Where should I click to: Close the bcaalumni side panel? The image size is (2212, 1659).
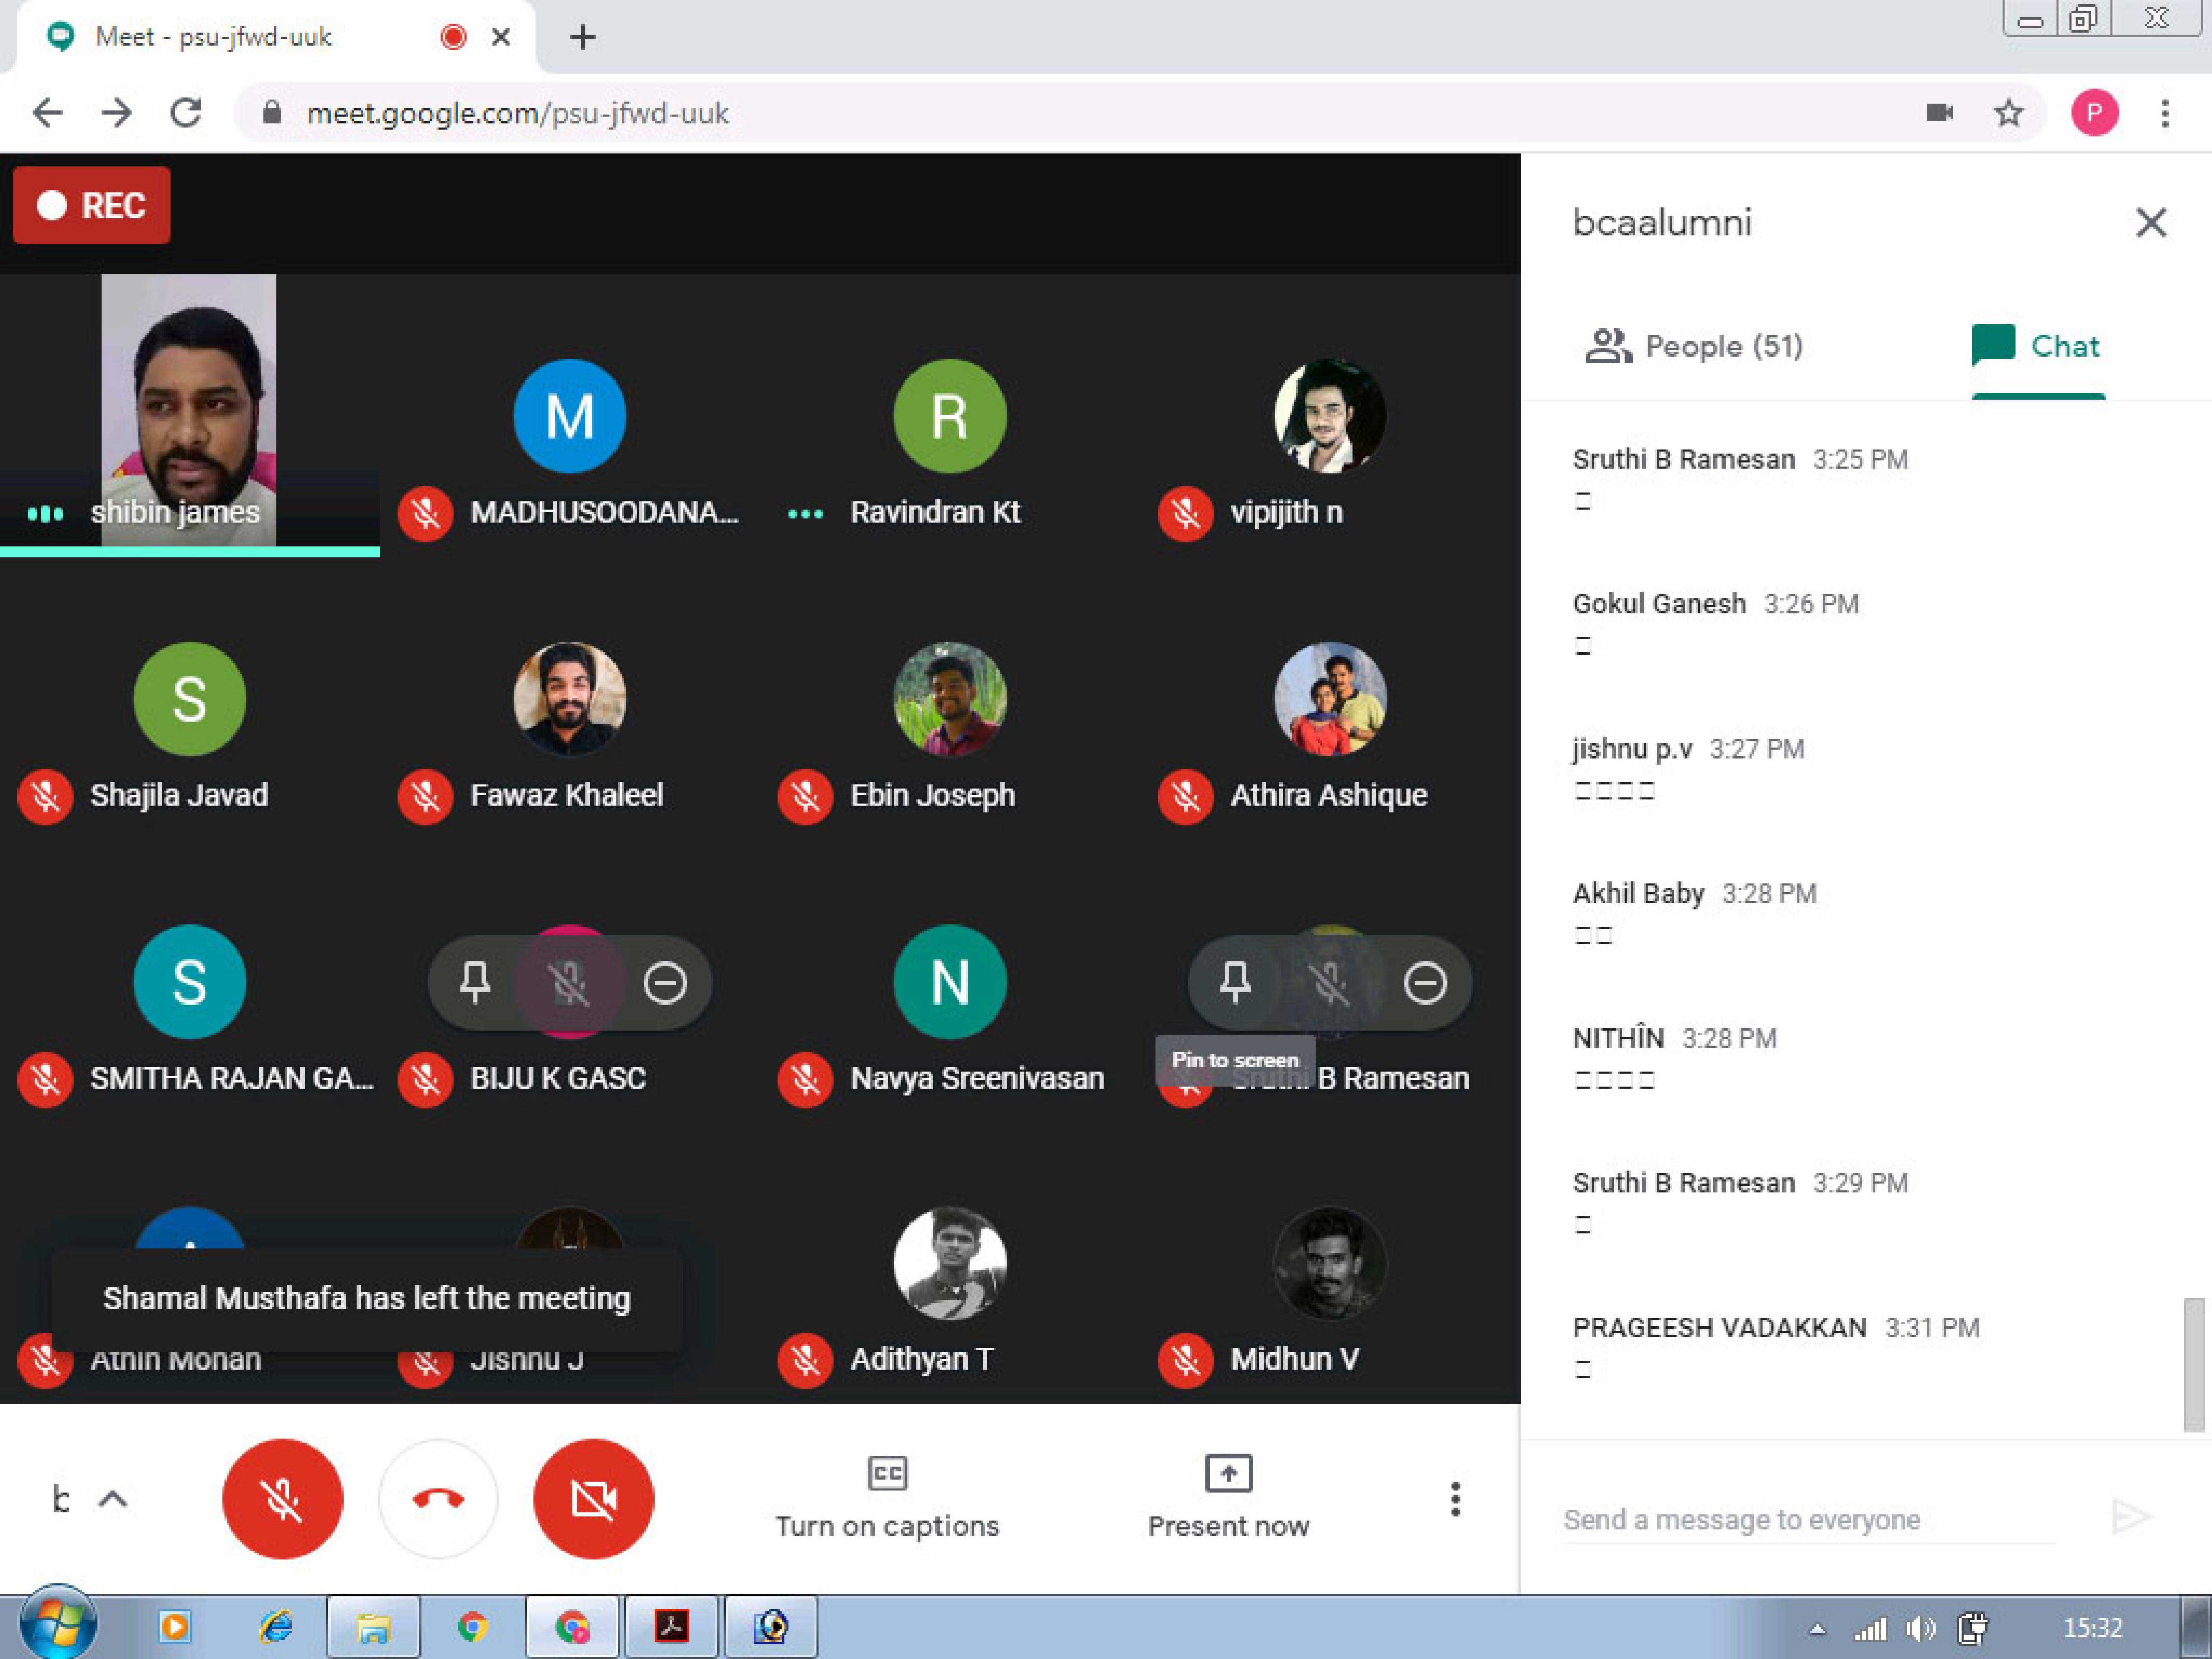(2151, 222)
